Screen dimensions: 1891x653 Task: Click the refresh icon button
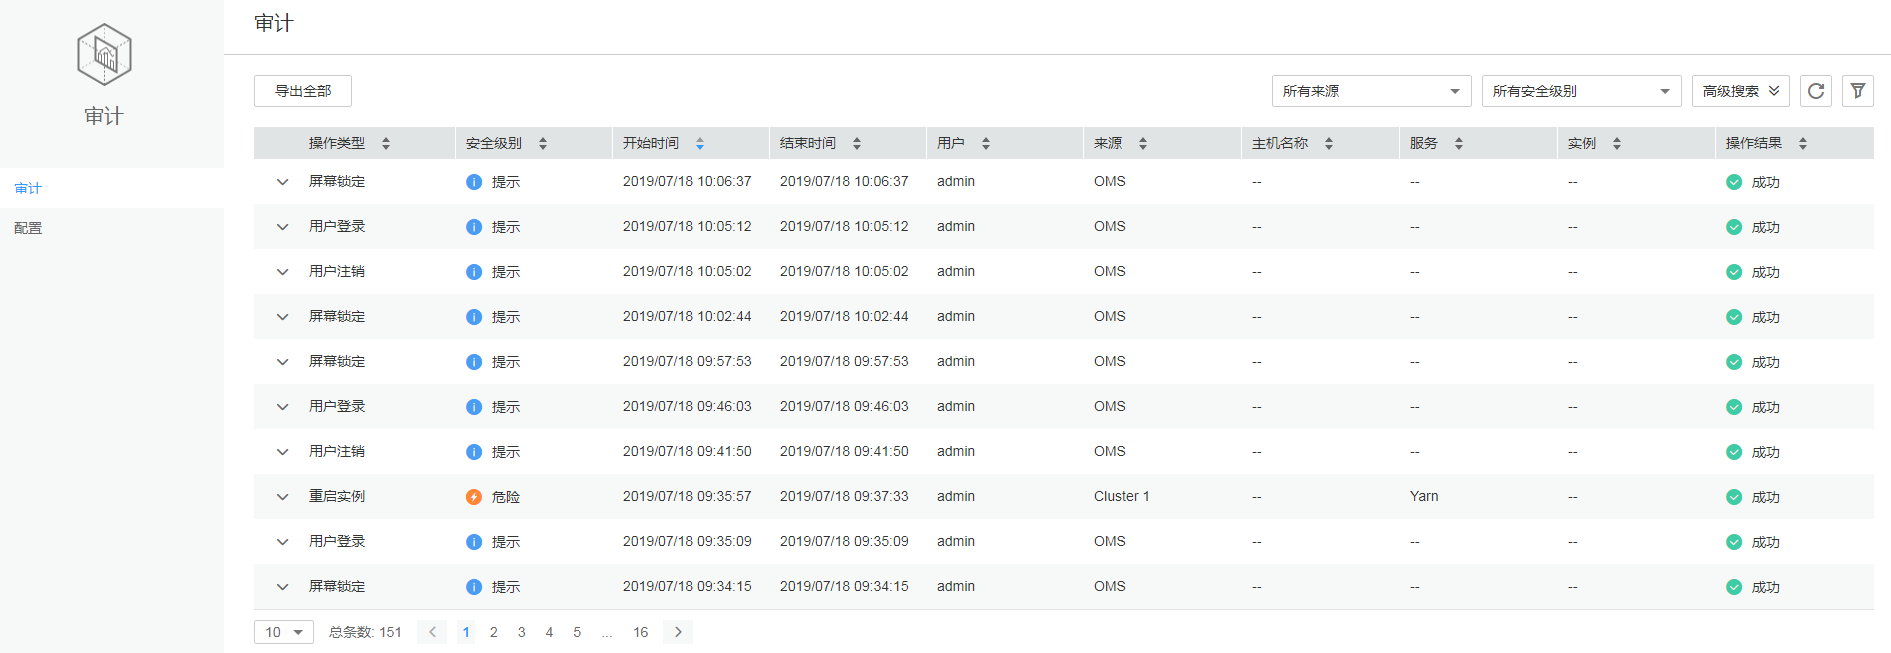tap(1816, 91)
